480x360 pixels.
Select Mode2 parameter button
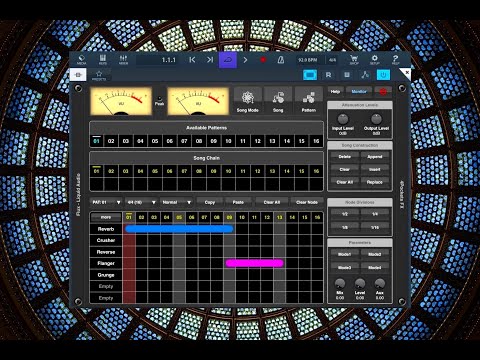(x=375, y=254)
